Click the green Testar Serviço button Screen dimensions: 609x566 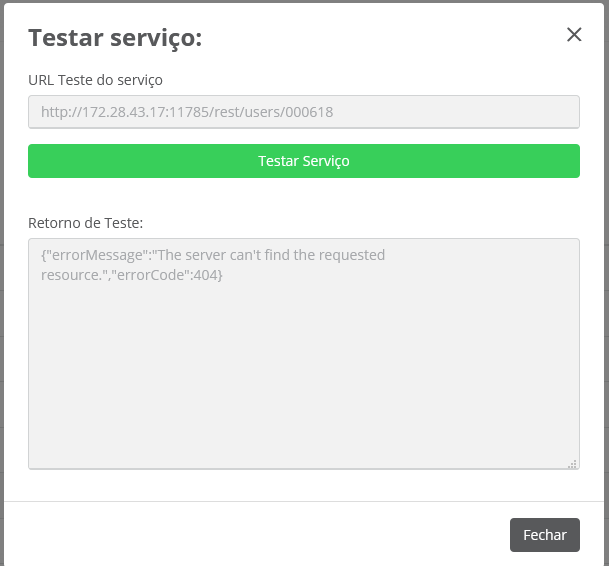tap(304, 161)
